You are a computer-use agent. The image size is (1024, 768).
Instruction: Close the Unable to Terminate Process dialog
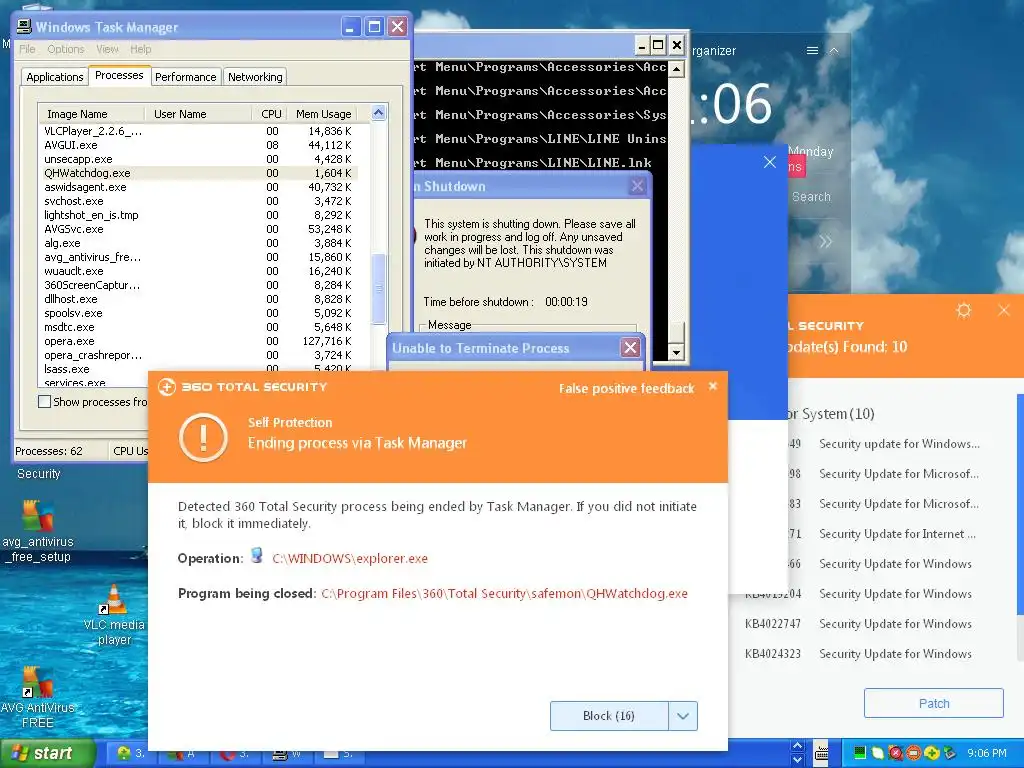(x=630, y=347)
